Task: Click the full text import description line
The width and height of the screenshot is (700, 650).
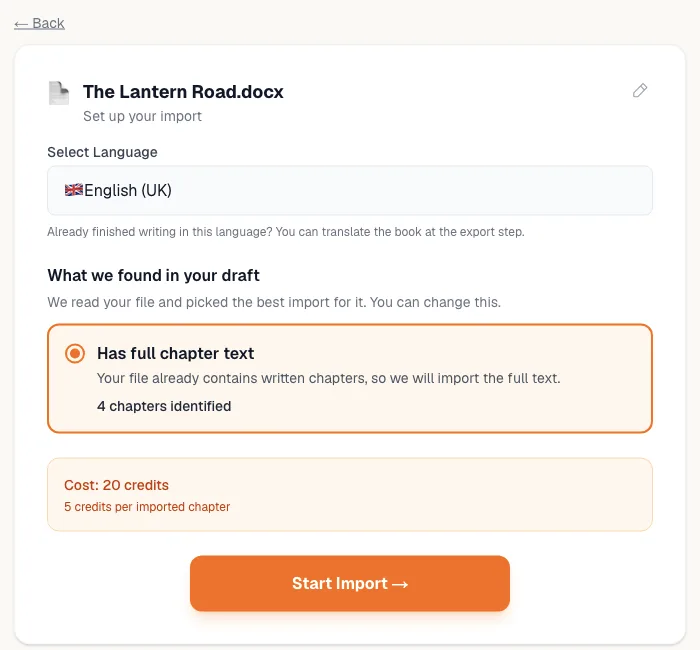Action: click(x=329, y=379)
